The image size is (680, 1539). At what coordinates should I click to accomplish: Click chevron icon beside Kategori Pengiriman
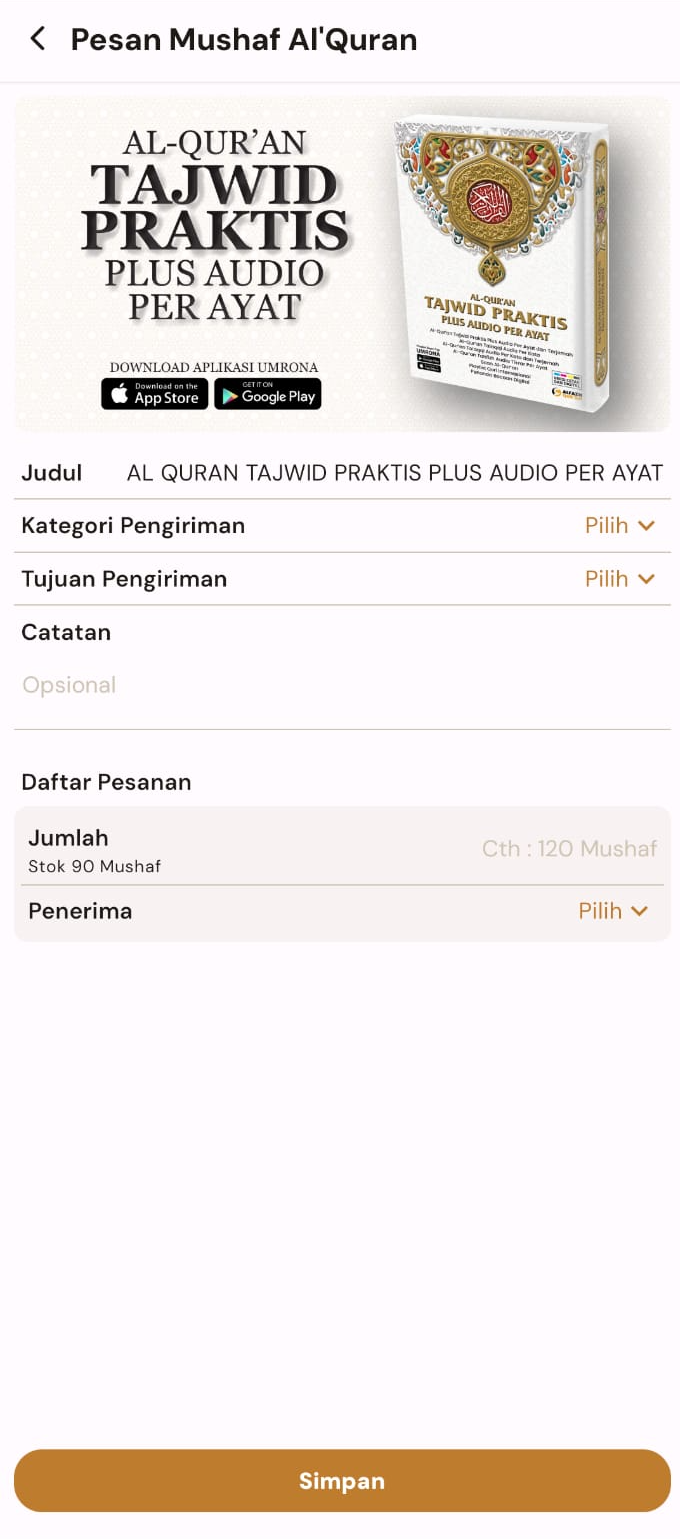click(x=646, y=526)
